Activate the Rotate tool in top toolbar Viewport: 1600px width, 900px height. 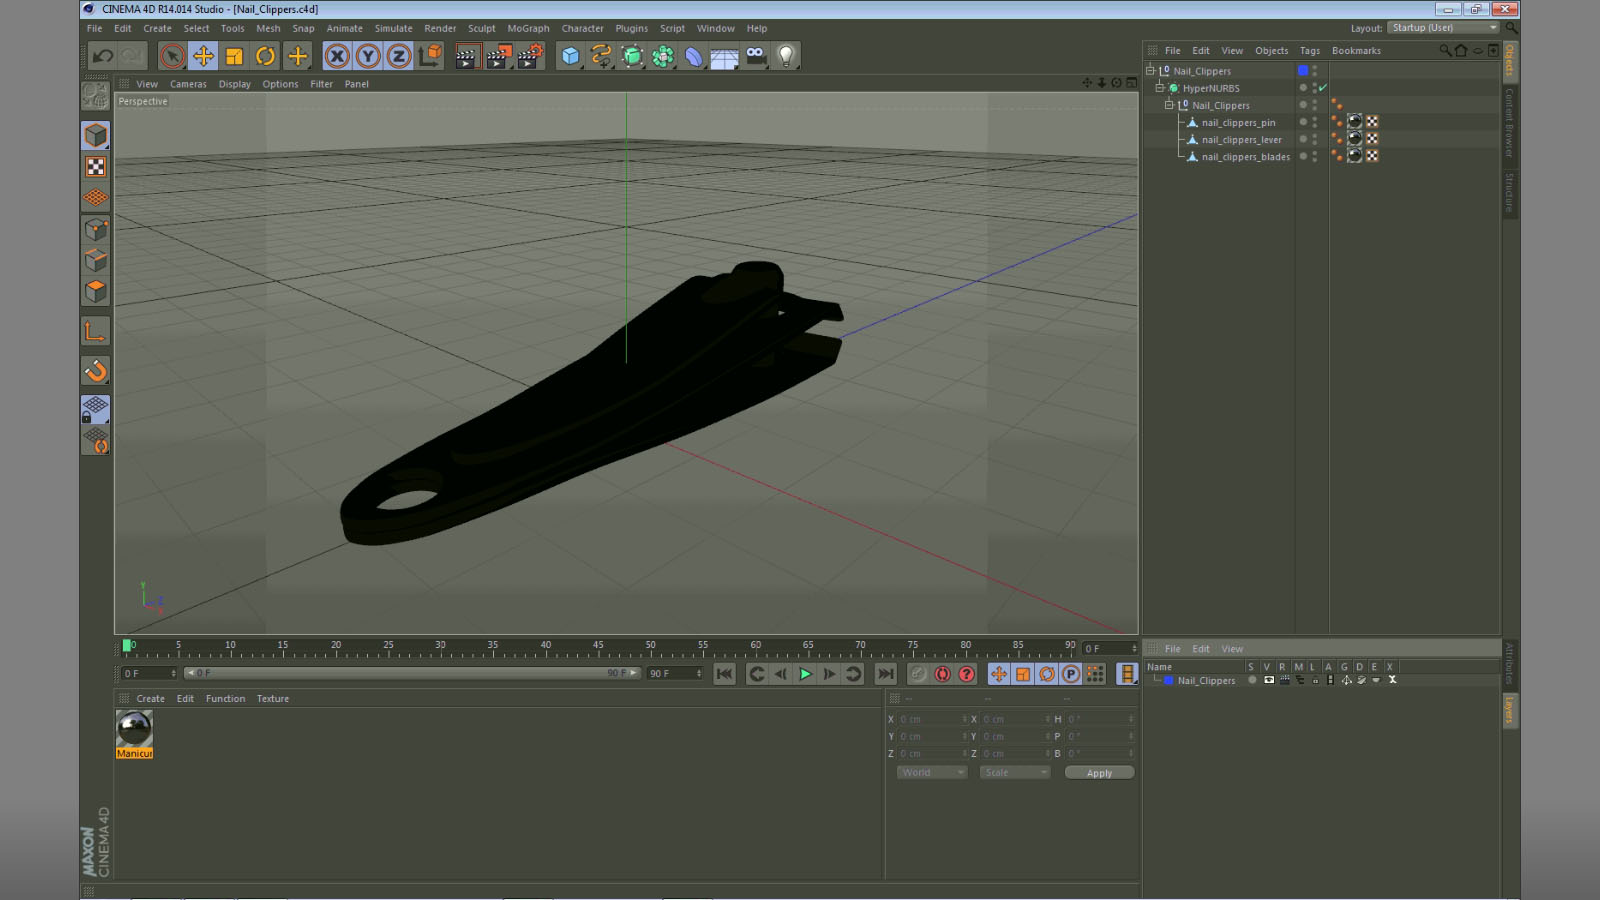tap(265, 56)
